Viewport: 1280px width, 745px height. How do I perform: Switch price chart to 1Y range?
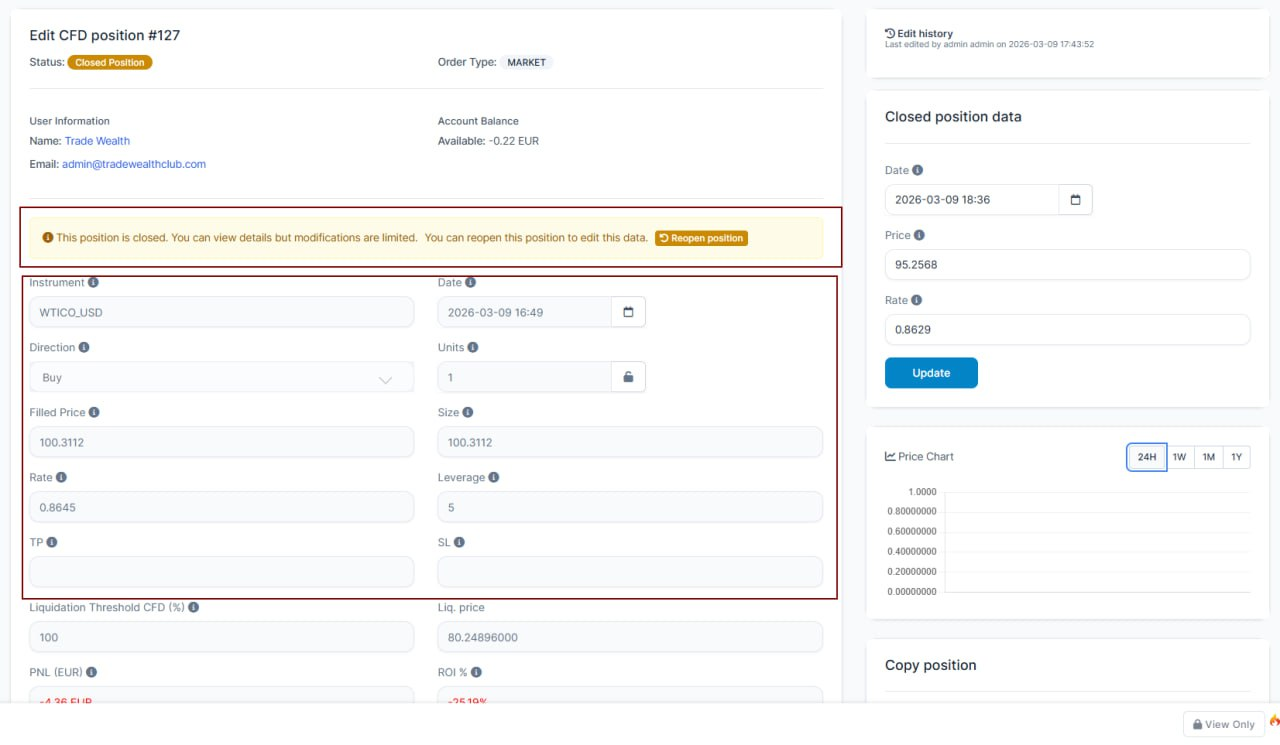[x=1236, y=457]
